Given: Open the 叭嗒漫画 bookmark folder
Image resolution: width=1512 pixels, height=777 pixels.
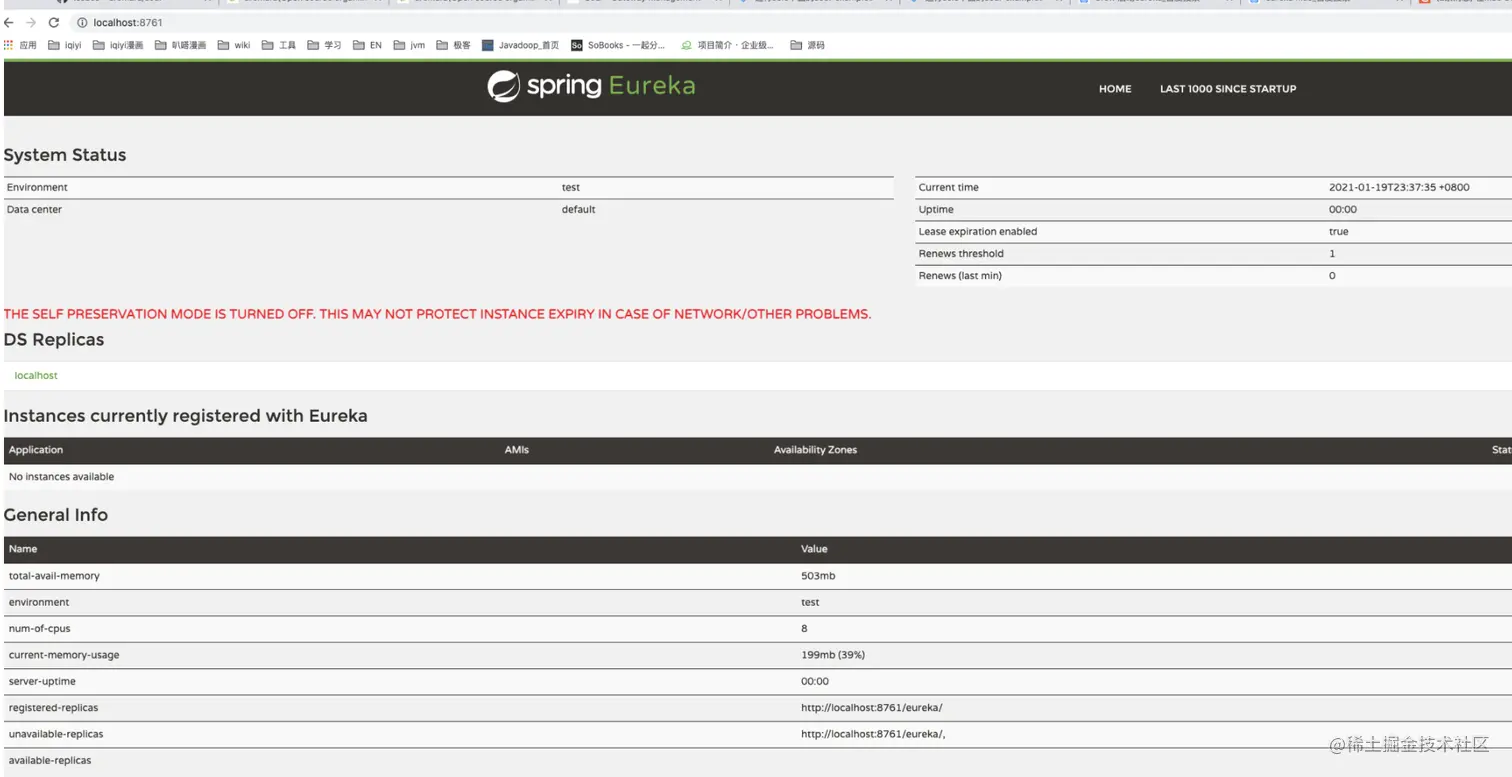Looking at the screenshot, I should click(181, 45).
